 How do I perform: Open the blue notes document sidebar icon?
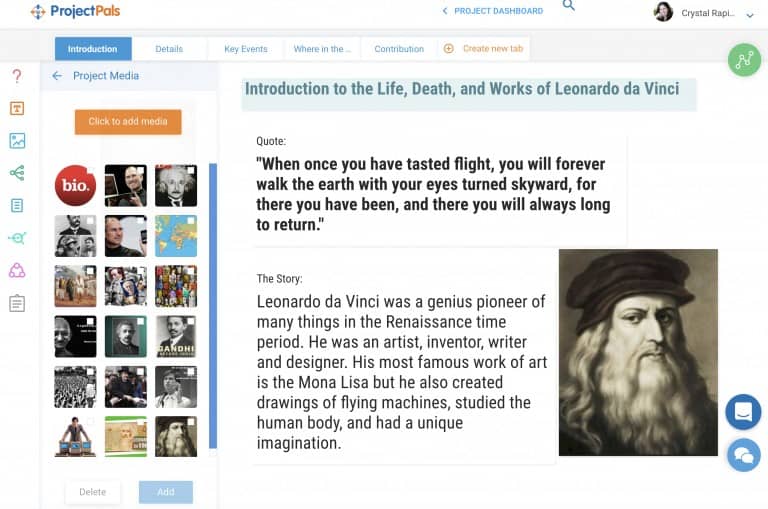tap(17, 205)
